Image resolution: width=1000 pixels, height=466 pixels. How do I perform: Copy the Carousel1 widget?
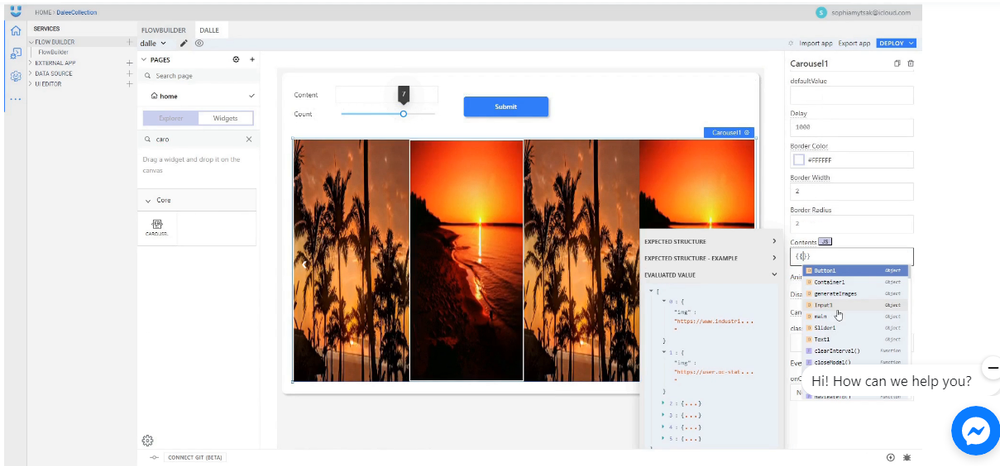click(x=897, y=64)
